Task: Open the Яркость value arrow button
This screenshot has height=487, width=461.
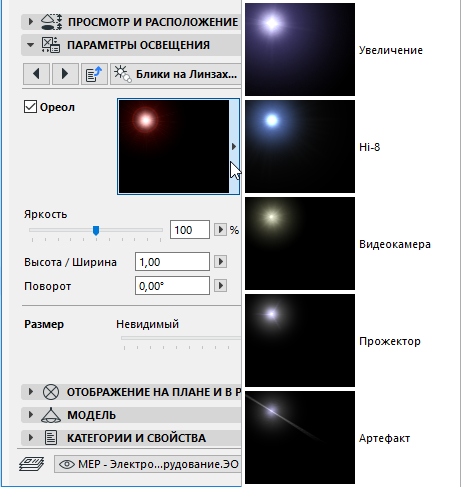Action: (x=220, y=230)
